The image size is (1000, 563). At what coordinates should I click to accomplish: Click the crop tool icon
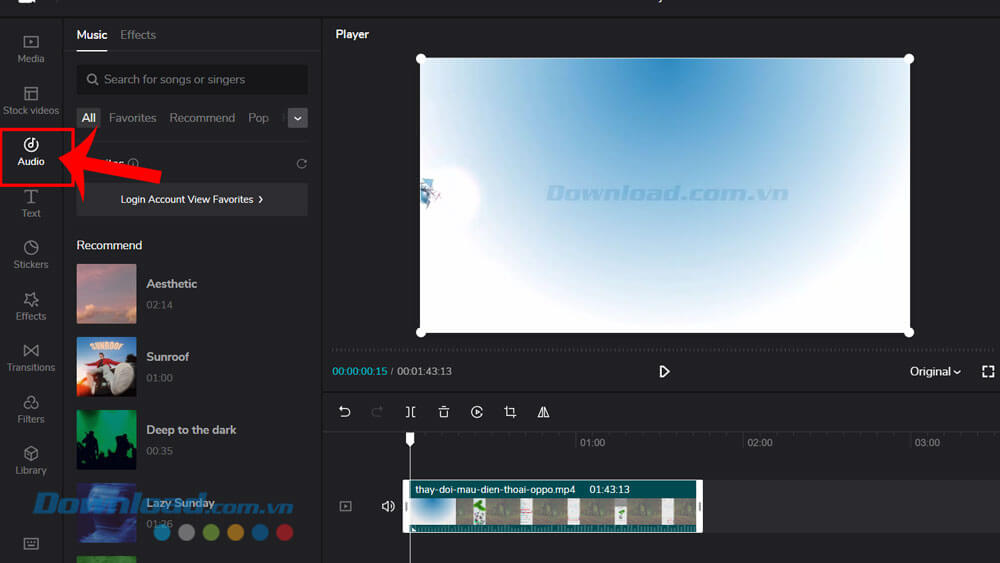510,412
